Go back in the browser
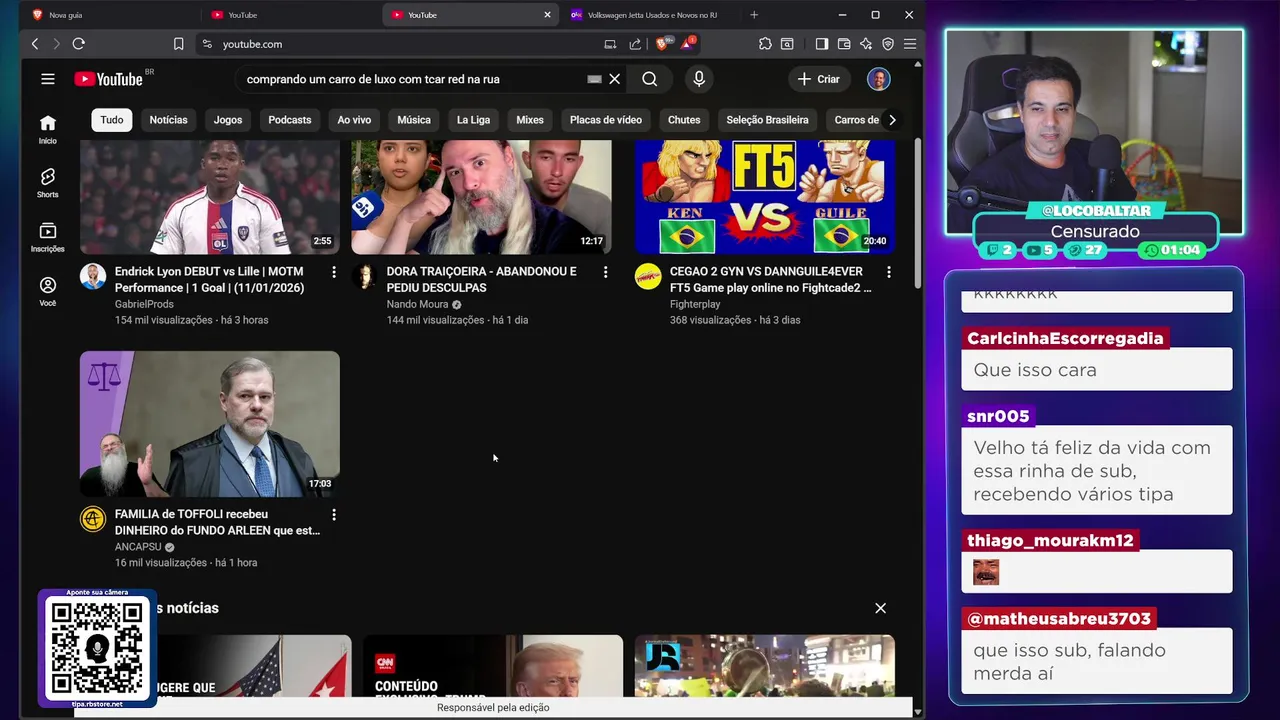 pyautogui.click(x=35, y=44)
